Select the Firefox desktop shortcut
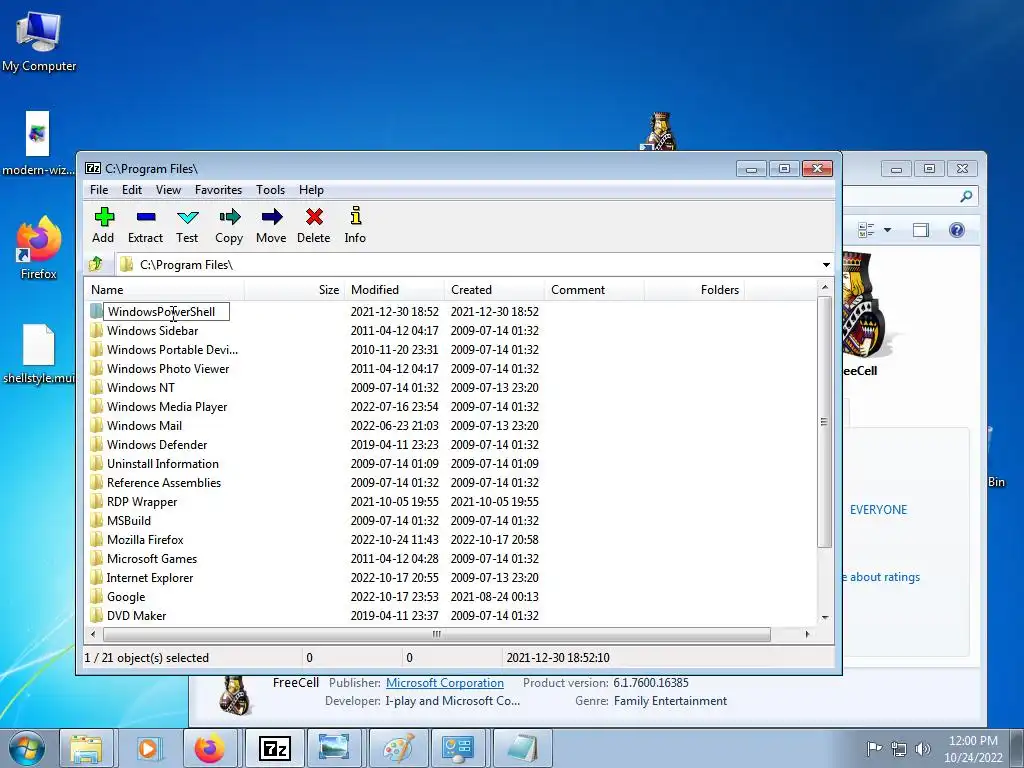 click(x=39, y=248)
